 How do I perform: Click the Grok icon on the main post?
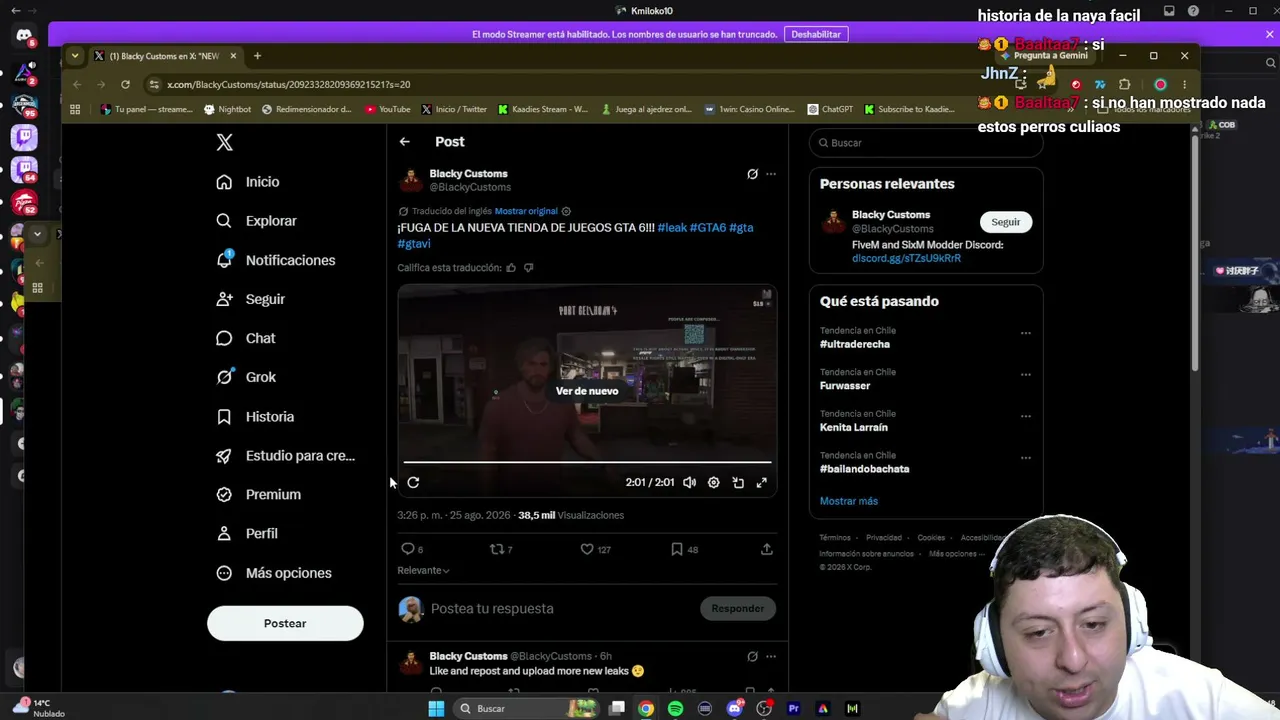(752, 174)
